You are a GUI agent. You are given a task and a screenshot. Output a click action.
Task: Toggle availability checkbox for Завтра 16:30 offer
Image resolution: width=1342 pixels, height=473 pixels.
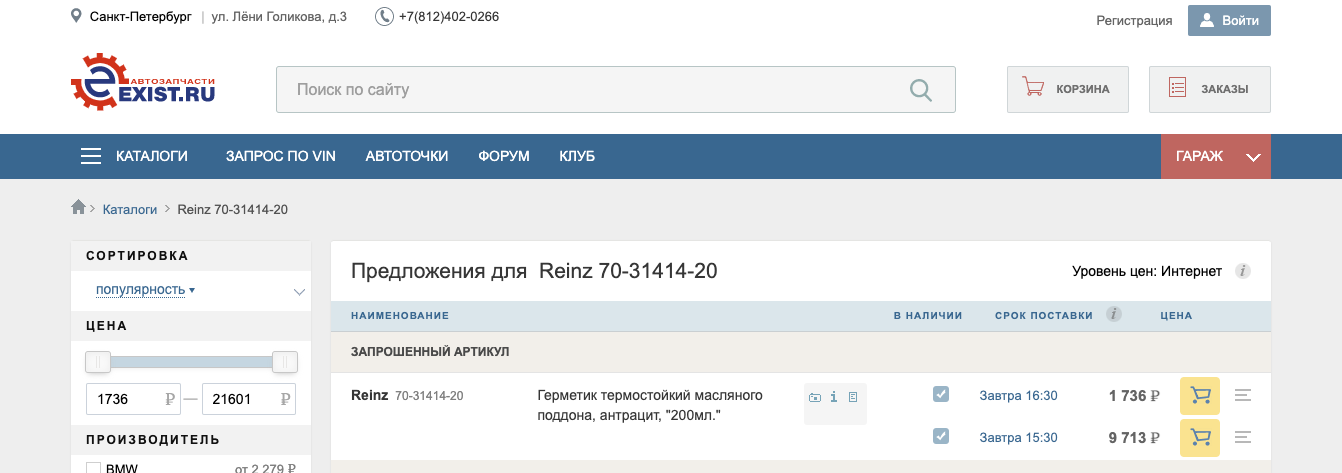[941, 394]
